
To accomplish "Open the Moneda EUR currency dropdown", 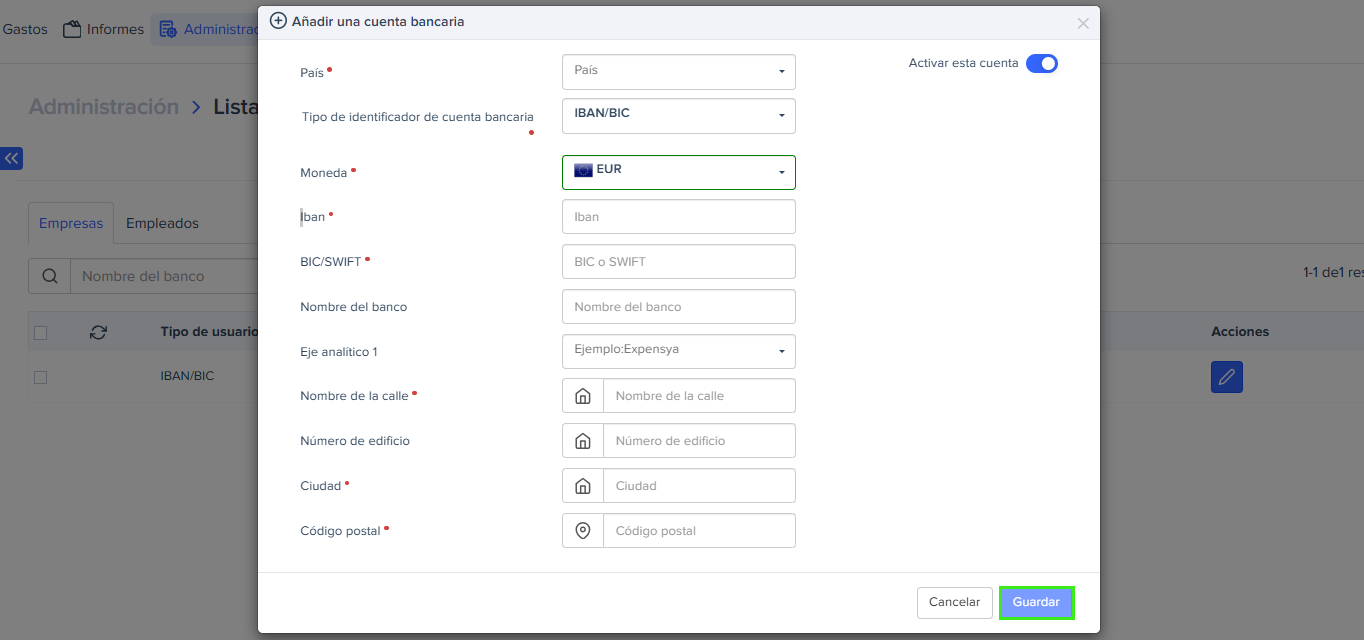I will (678, 172).
